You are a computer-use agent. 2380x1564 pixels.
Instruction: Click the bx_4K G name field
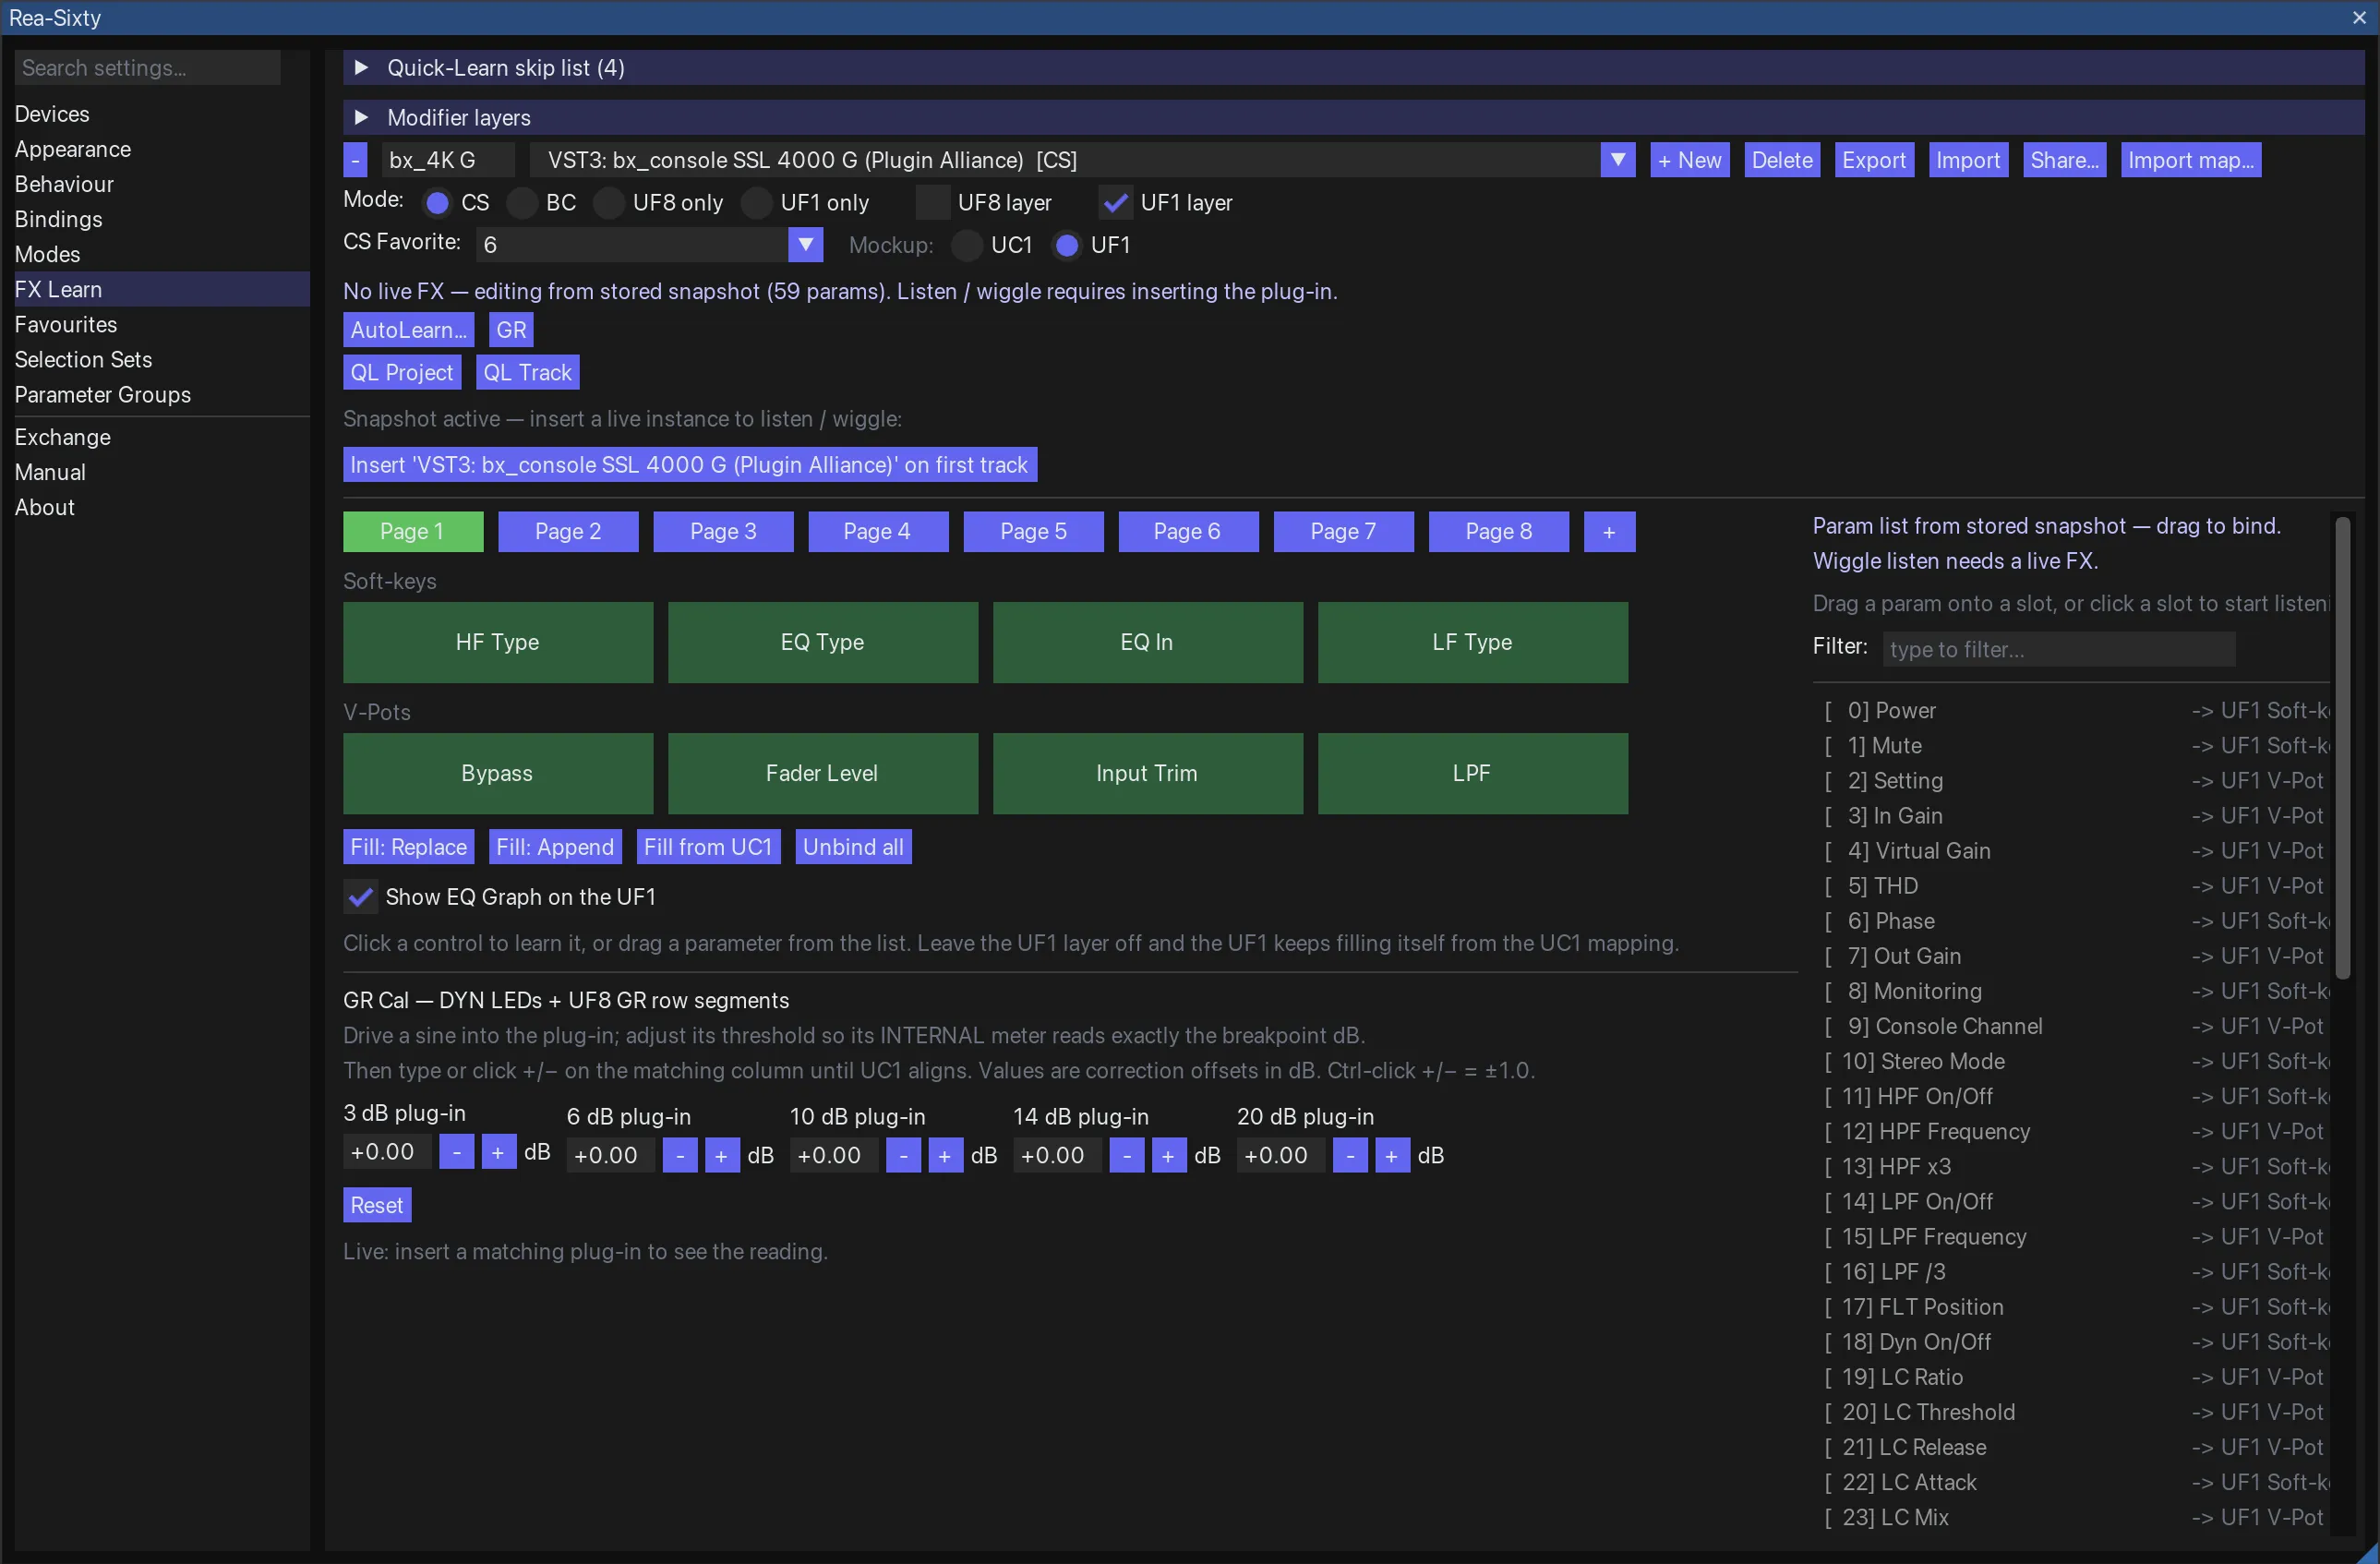coord(448,160)
